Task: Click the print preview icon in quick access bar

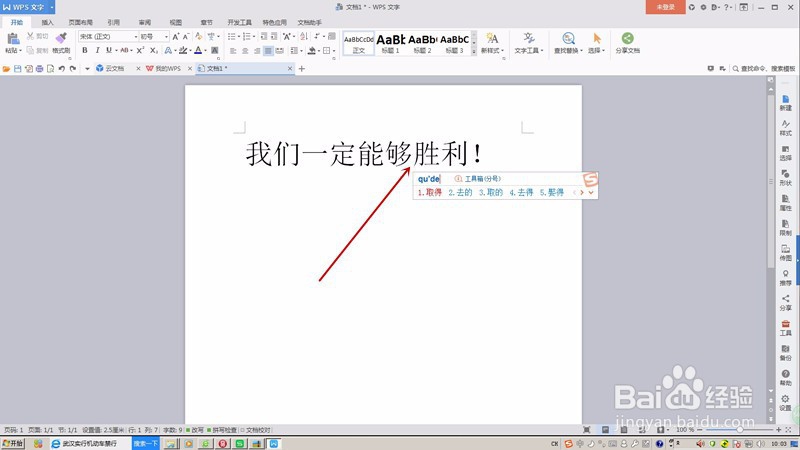Action: tap(51, 68)
